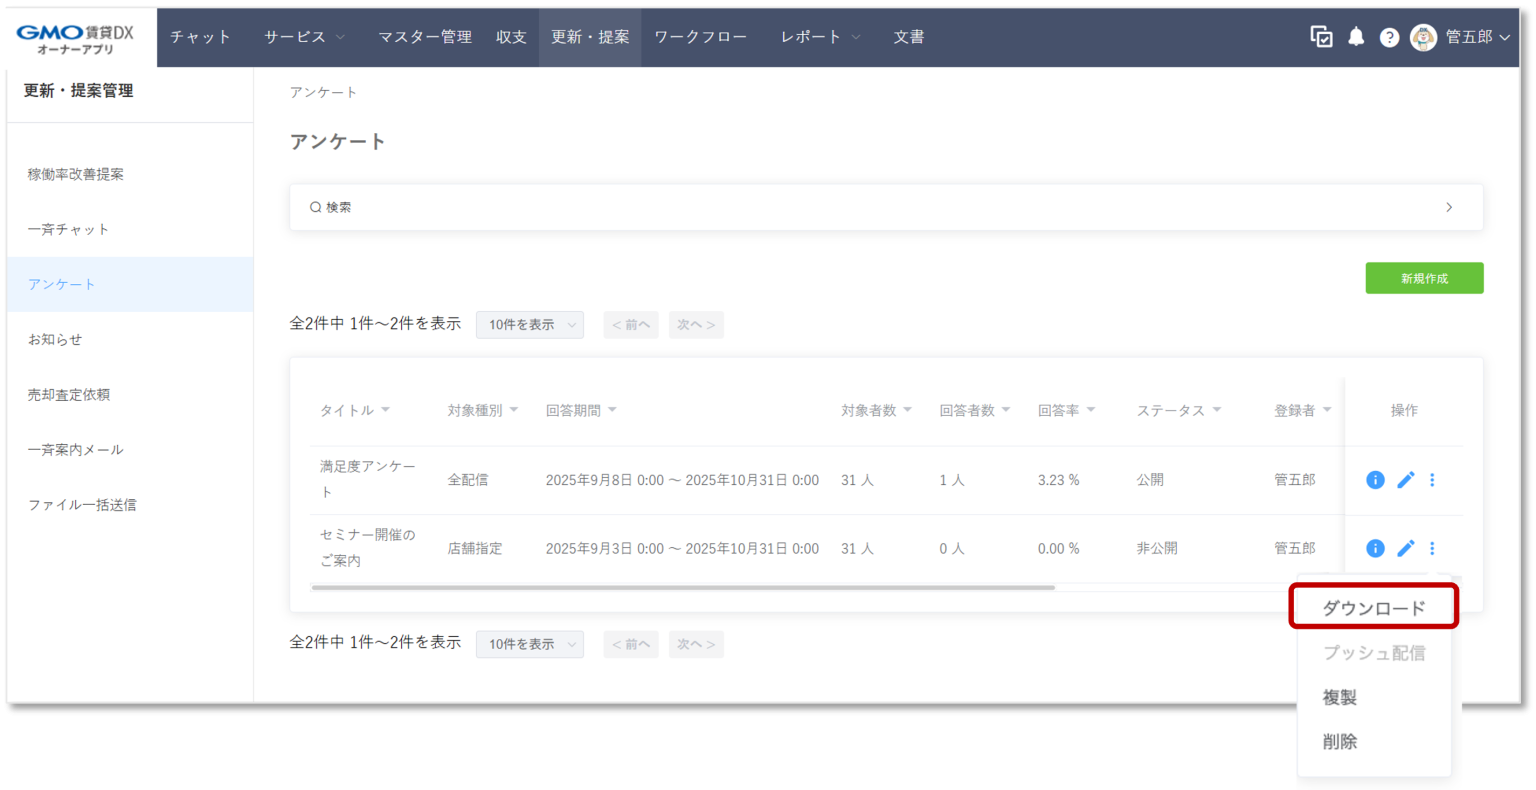Click the help question-mark icon
This screenshot has width=1536, height=790.
tap(1389, 36)
